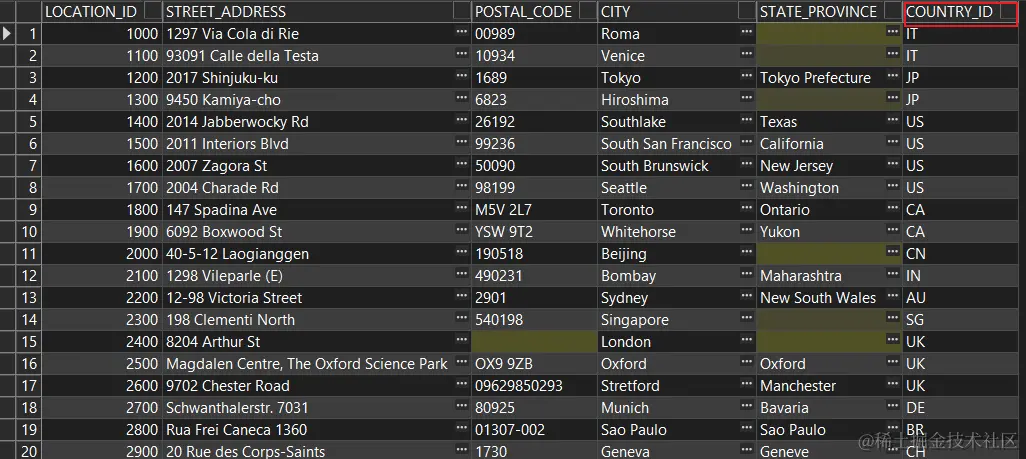Open the ellipsis editor for 'New South Wales' cell
The height and width of the screenshot is (459, 1026).
click(893, 297)
